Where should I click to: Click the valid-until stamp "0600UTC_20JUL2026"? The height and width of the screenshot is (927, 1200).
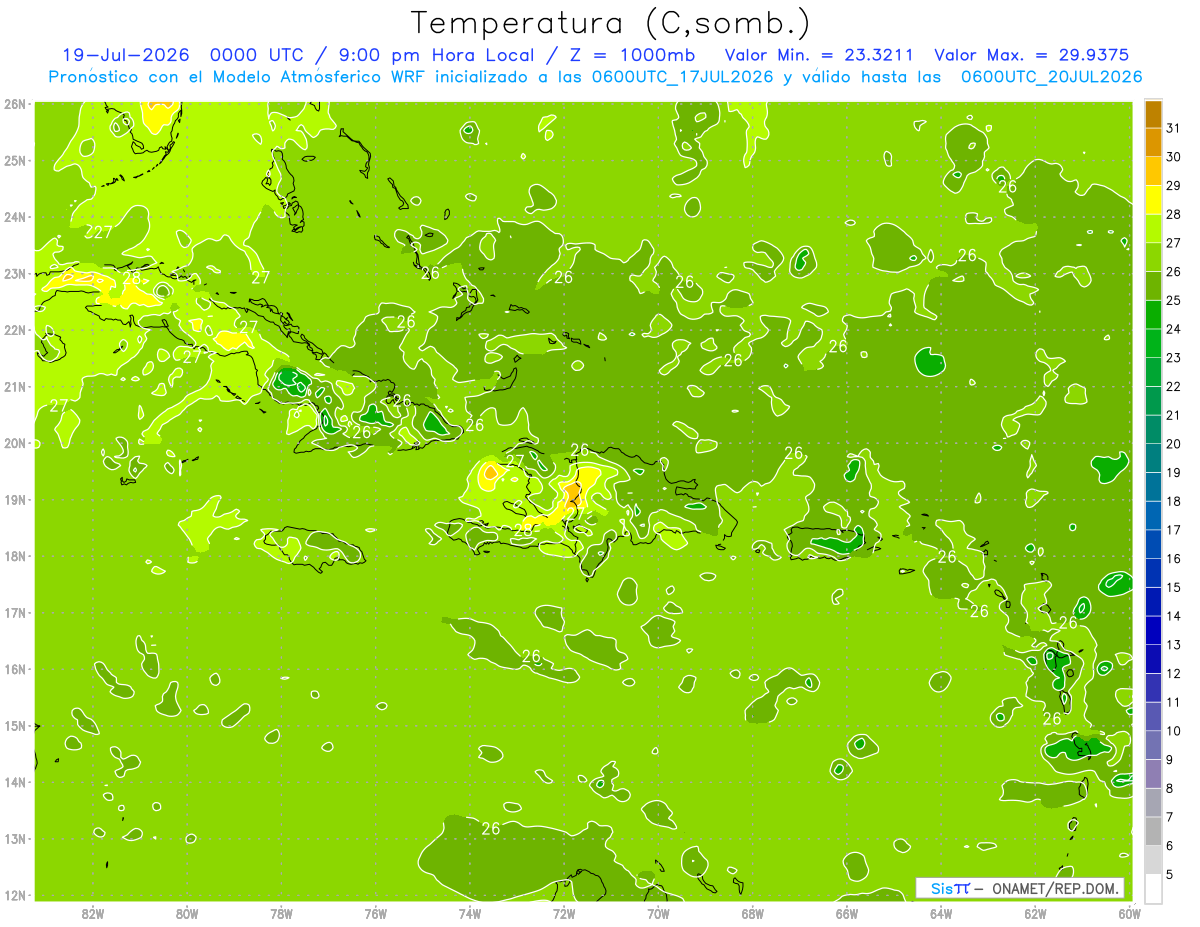click(1051, 76)
